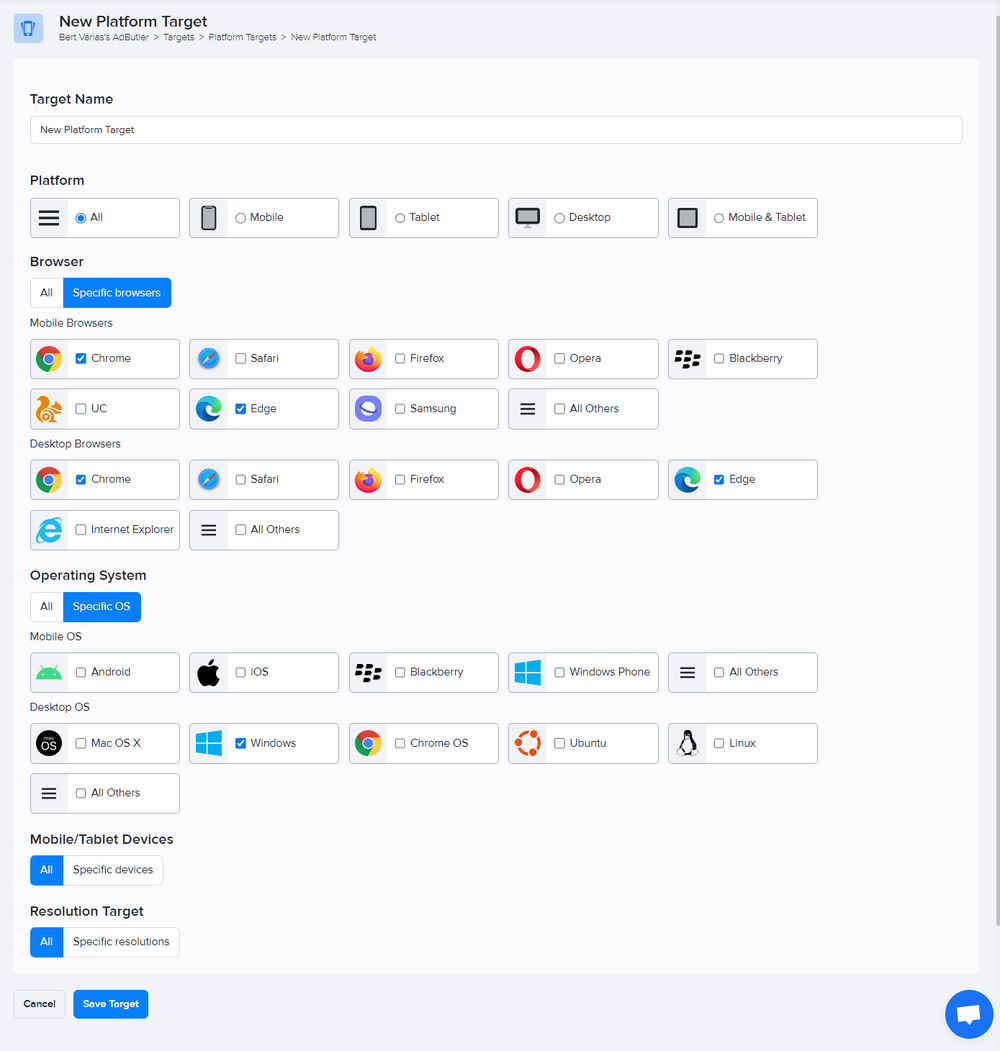Image resolution: width=1000 pixels, height=1051 pixels.
Task: Click the page vertical scrollbar
Action: point(997,469)
